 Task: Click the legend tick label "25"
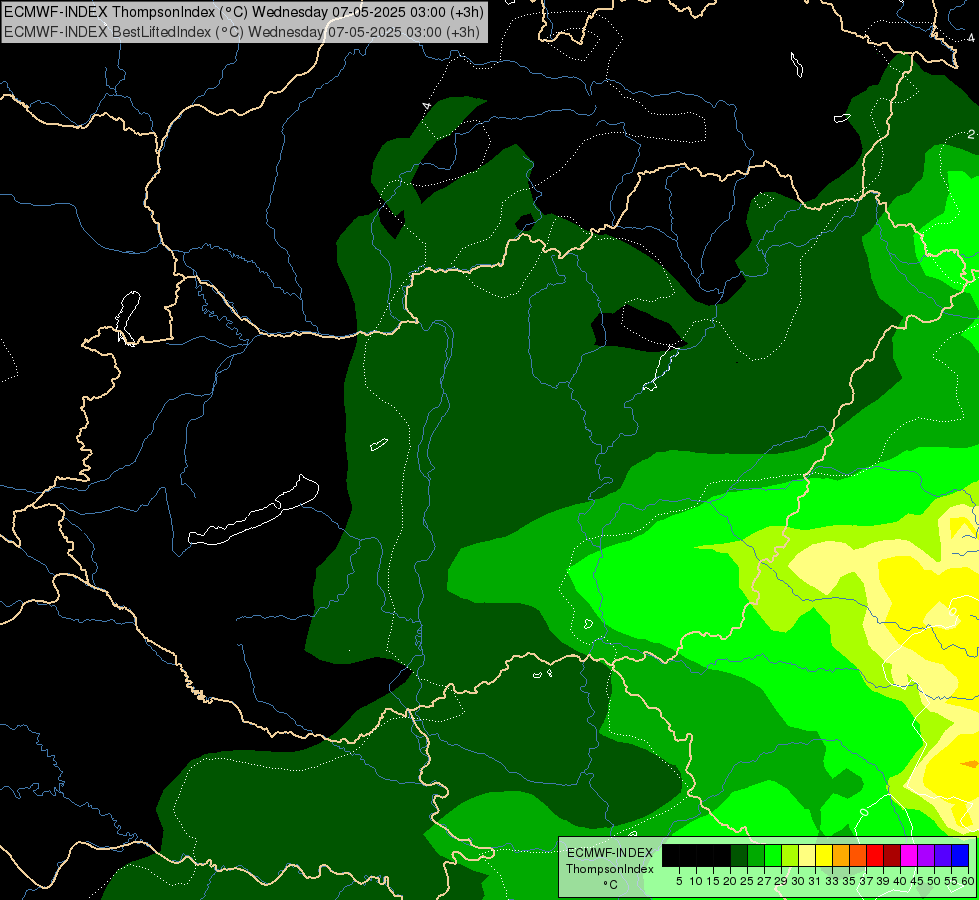click(x=747, y=881)
